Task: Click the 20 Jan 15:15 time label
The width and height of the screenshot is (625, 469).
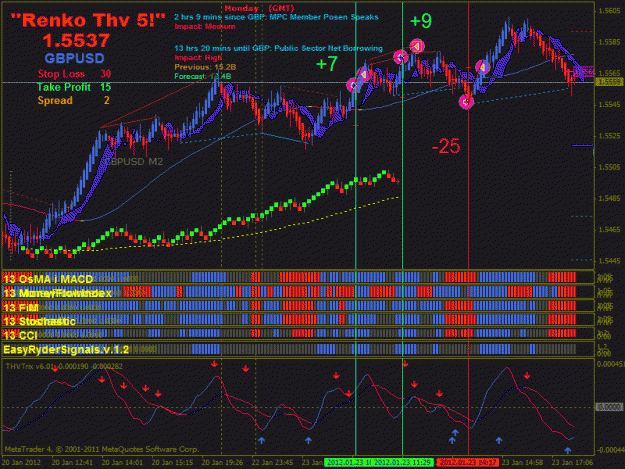Action: click(x=173, y=463)
